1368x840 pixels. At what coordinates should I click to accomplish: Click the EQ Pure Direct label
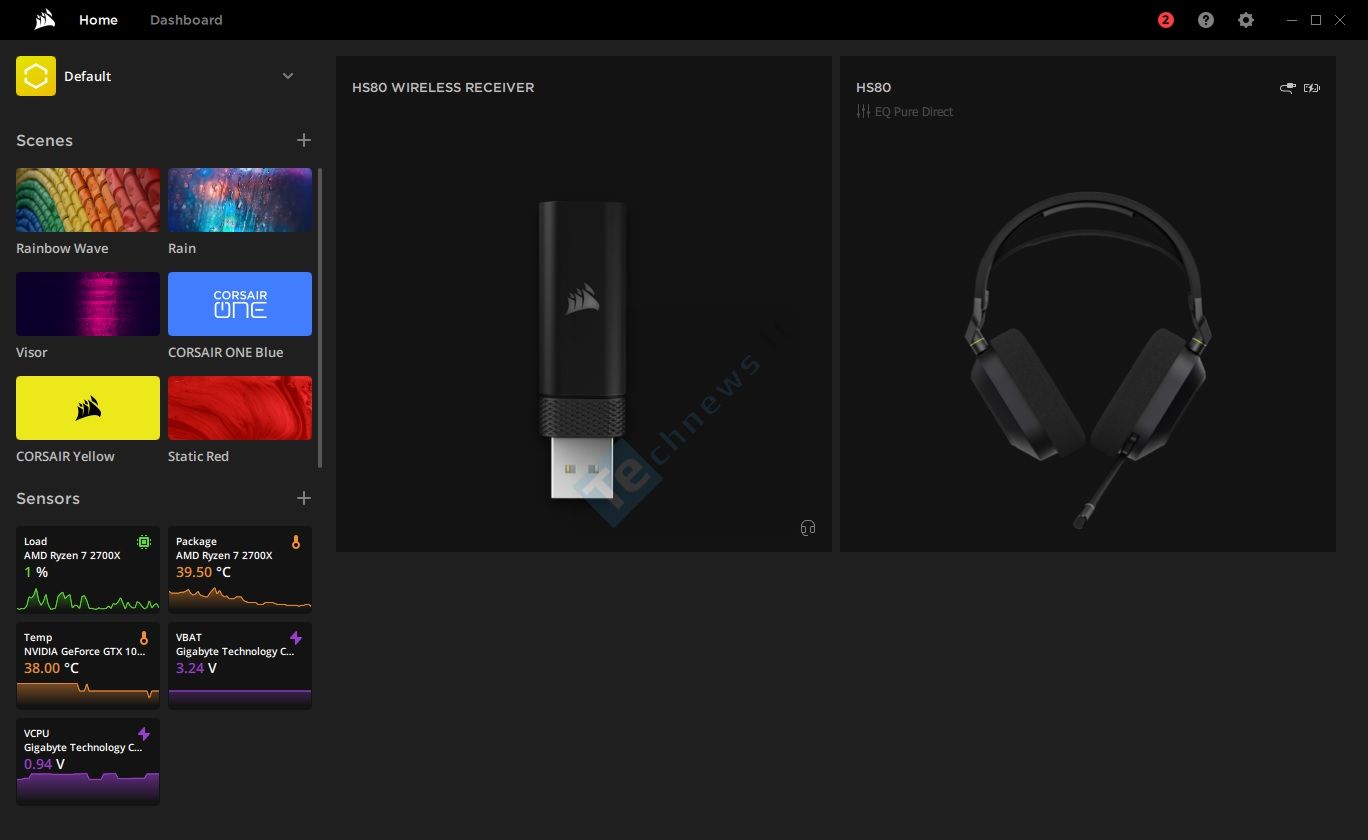point(914,112)
